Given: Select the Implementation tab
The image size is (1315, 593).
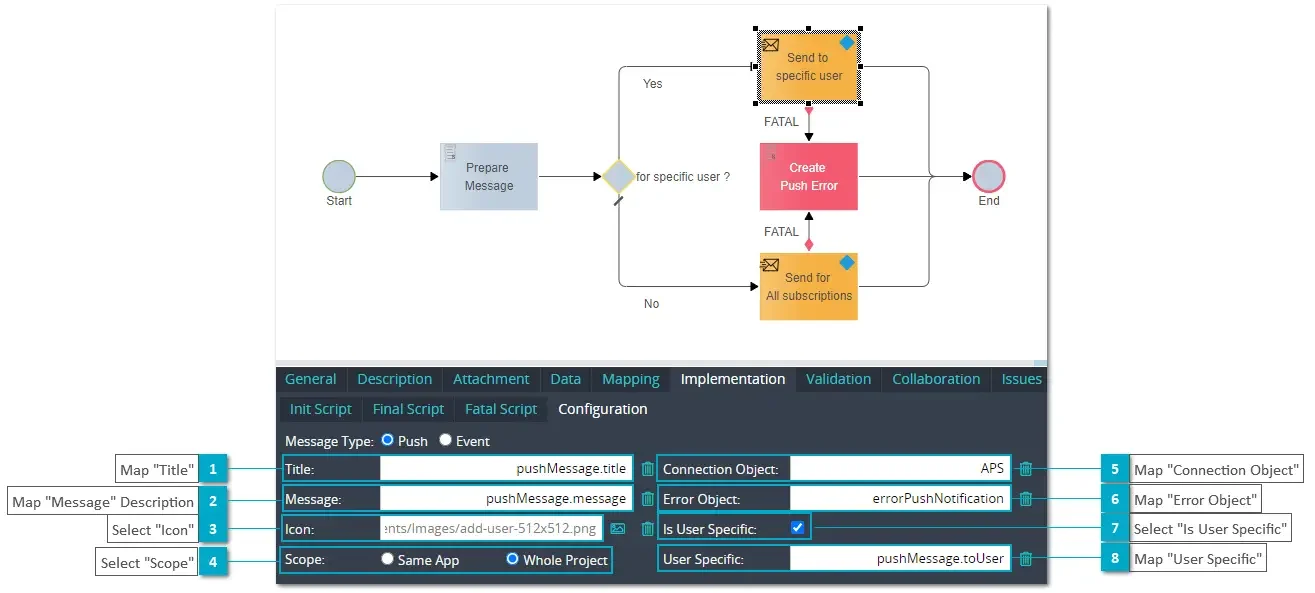Looking at the screenshot, I should [733, 379].
